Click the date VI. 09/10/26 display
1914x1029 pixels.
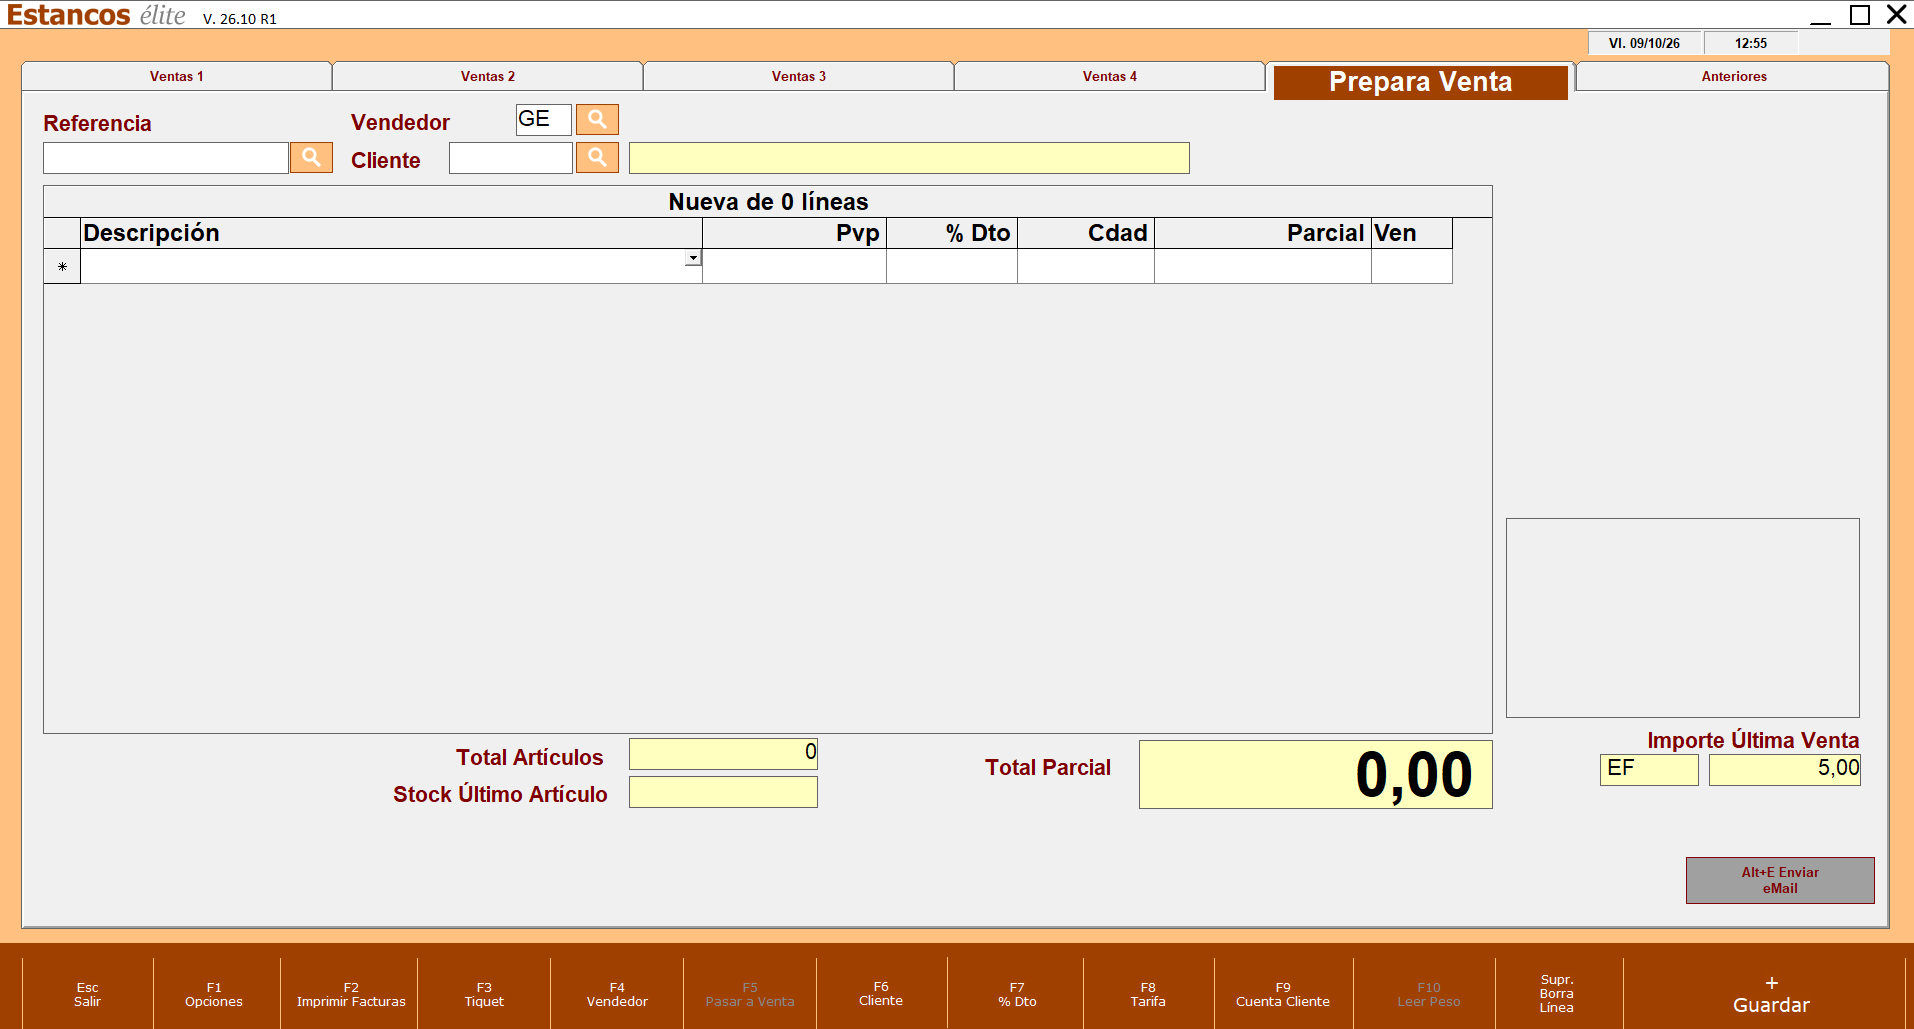(1644, 43)
